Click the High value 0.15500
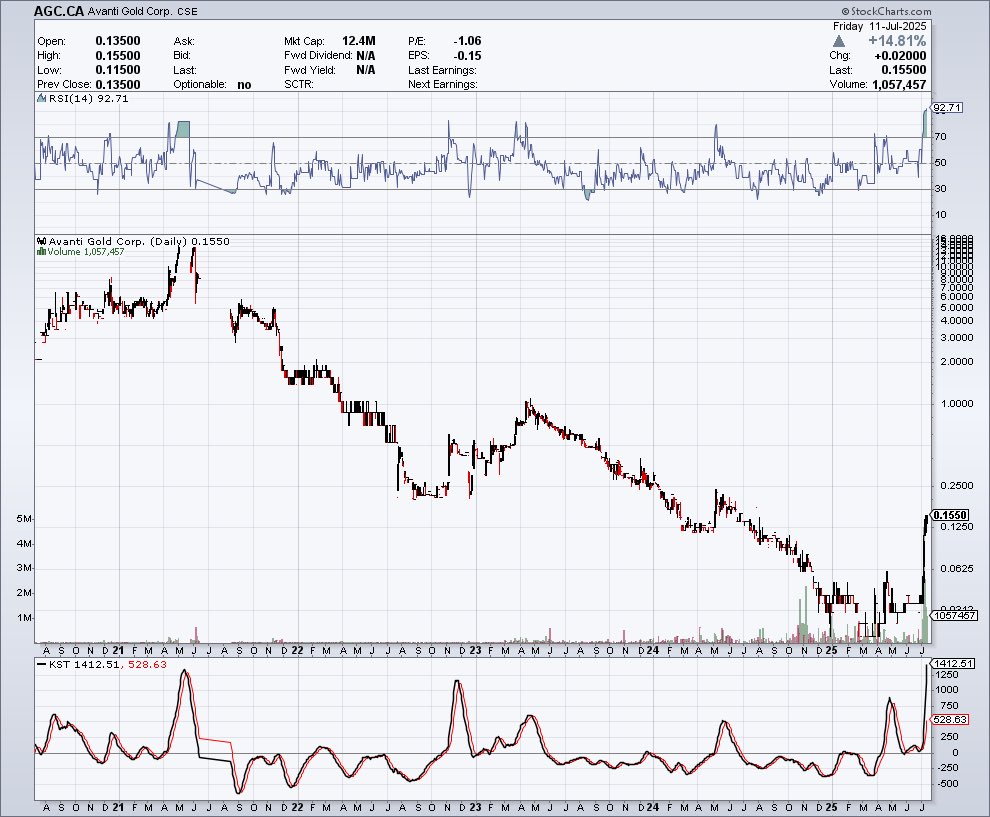Image resolution: width=990 pixels, height=817 pixels. click(118, 56)
